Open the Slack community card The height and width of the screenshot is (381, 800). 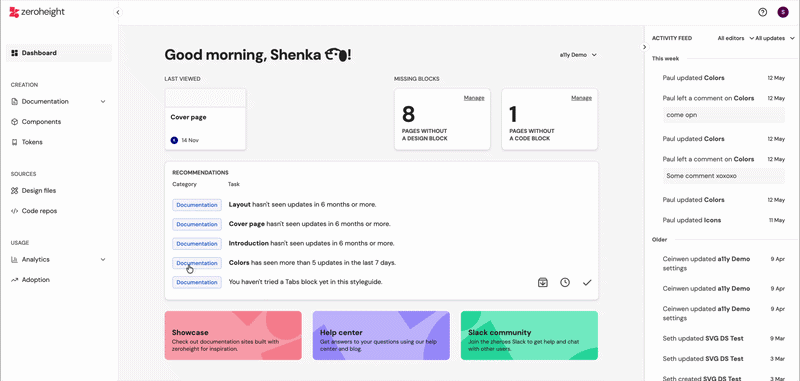(x=529, y=336)
